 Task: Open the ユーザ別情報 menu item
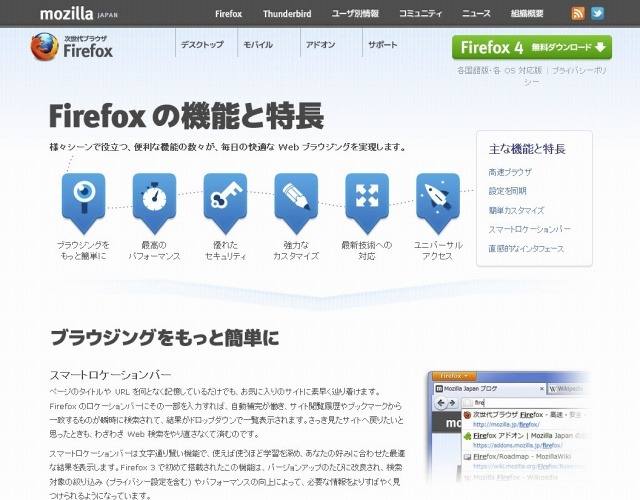pos(355,13)
